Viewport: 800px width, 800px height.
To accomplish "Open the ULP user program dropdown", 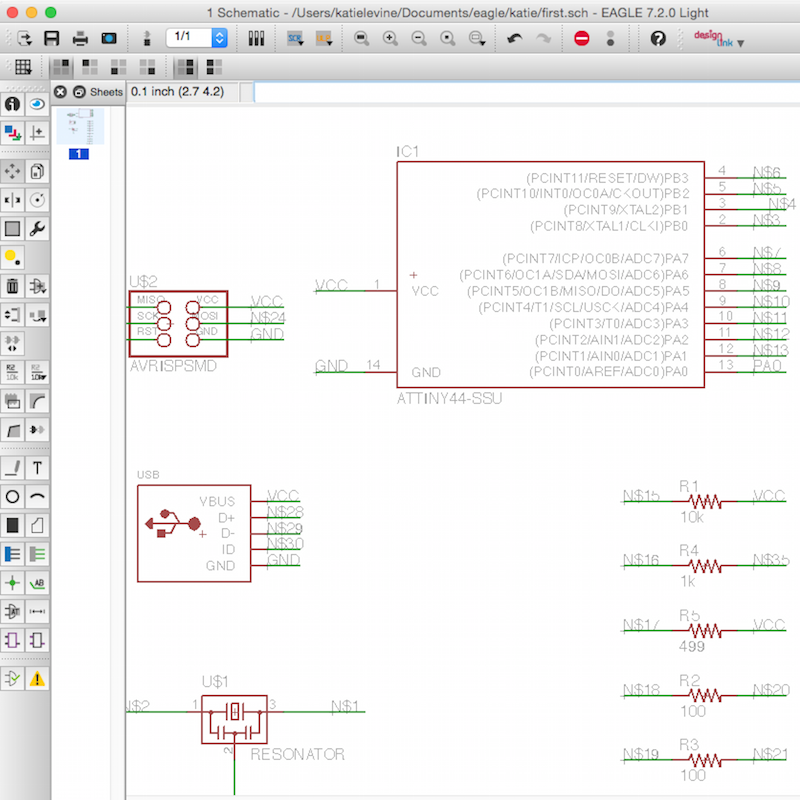I will (324, 38).
